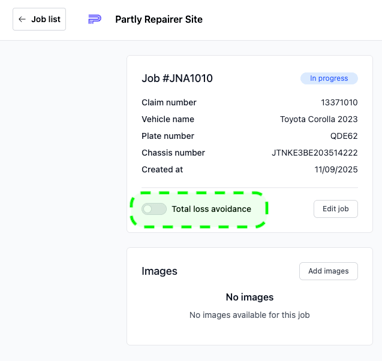Select claim number value 13371010
The image size is (382, 361).
pyautogui.click(x=339, y=102)
